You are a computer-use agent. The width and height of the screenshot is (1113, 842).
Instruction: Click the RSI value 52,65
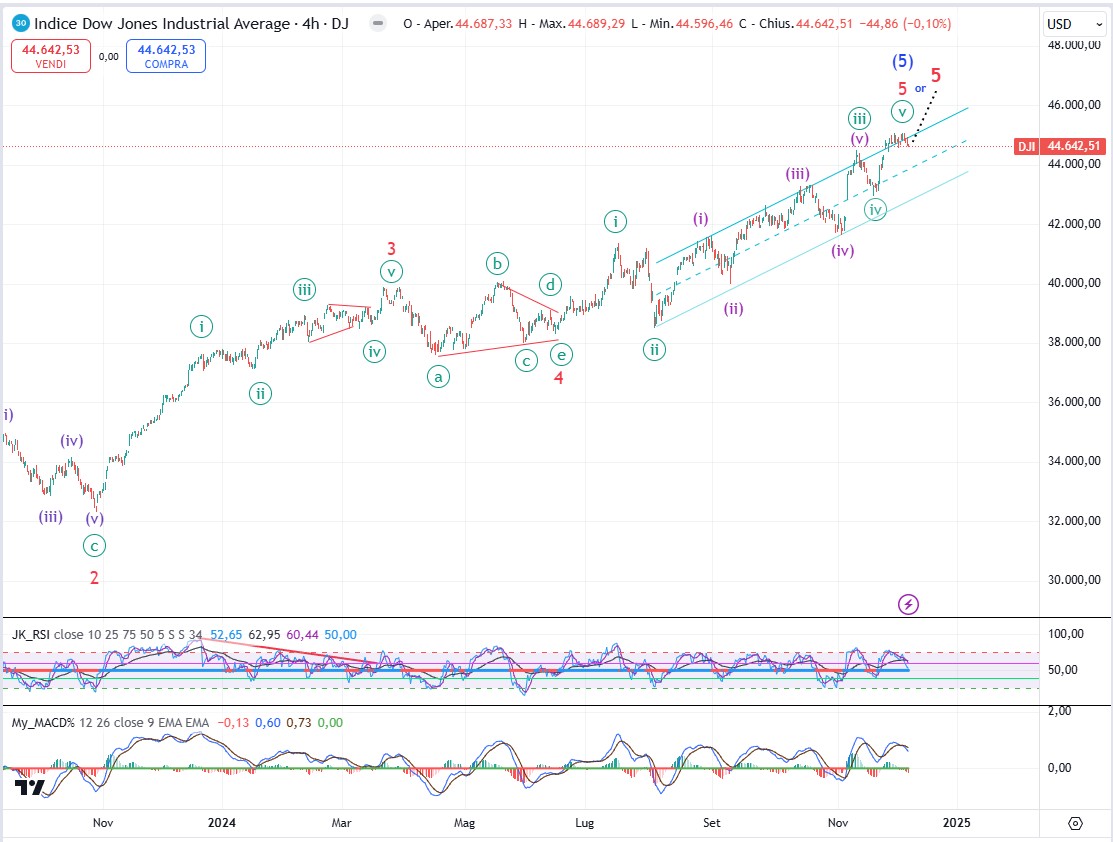pyautogui.click(x=226, y=635)
